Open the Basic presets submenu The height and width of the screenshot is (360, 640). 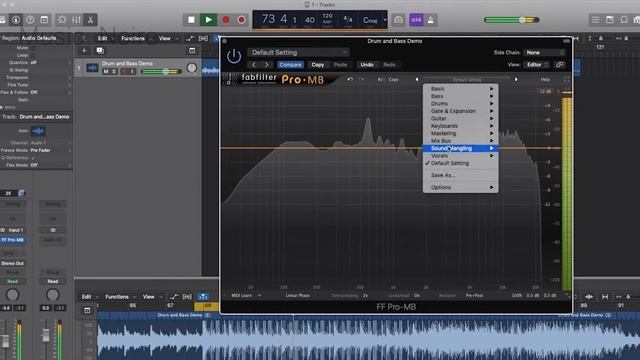coord(460,89)
